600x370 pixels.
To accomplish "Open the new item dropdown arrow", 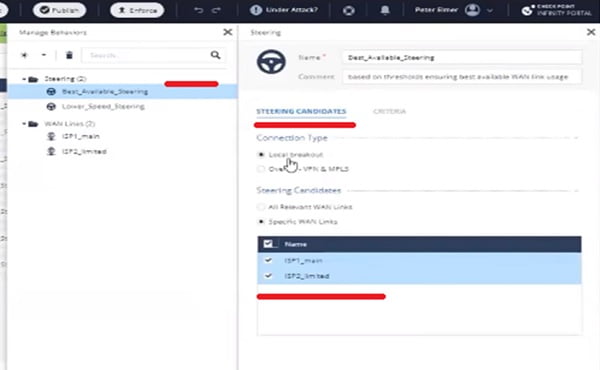I will click(44, 55).
